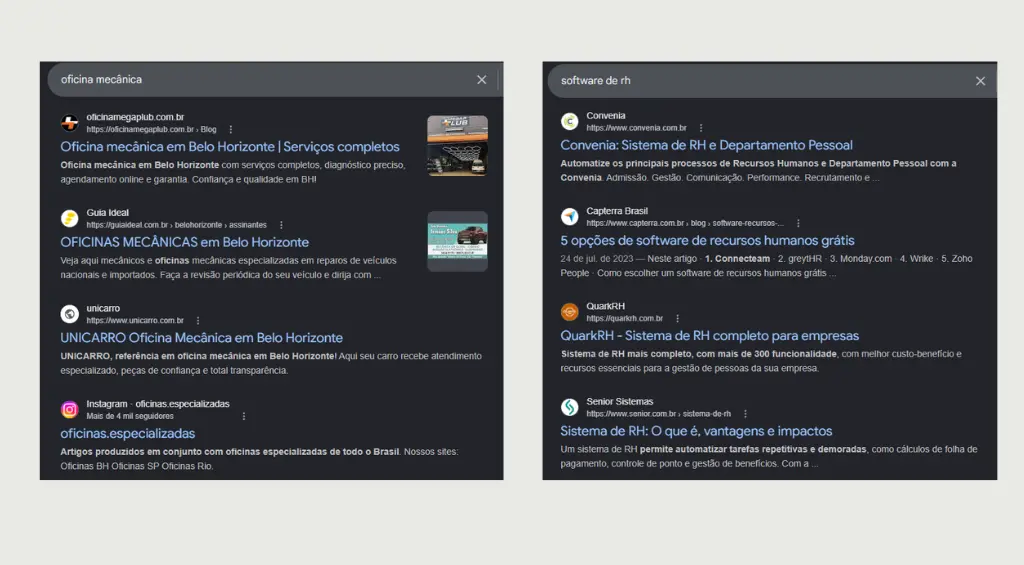The width and height of the screenshot is (1024, 565).
Task: Open 'QuarkRH - Sistema de RH completo para empresas'
Action: tap(710, 336)
